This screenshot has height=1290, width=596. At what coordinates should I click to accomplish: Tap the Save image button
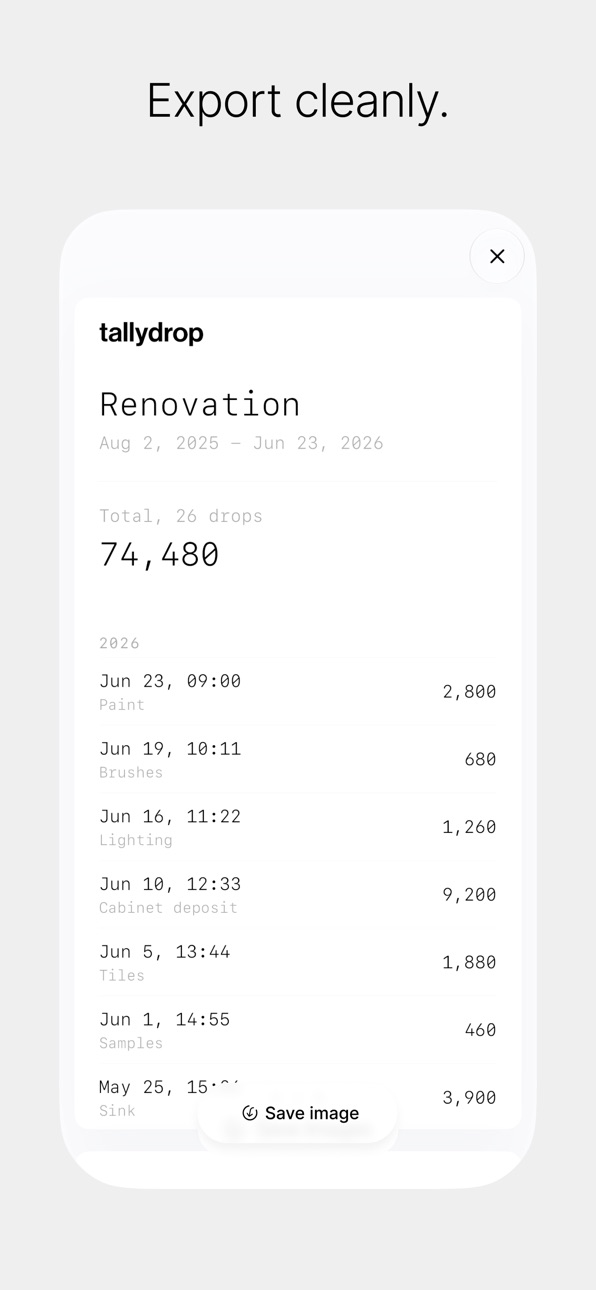(298, 1113)
